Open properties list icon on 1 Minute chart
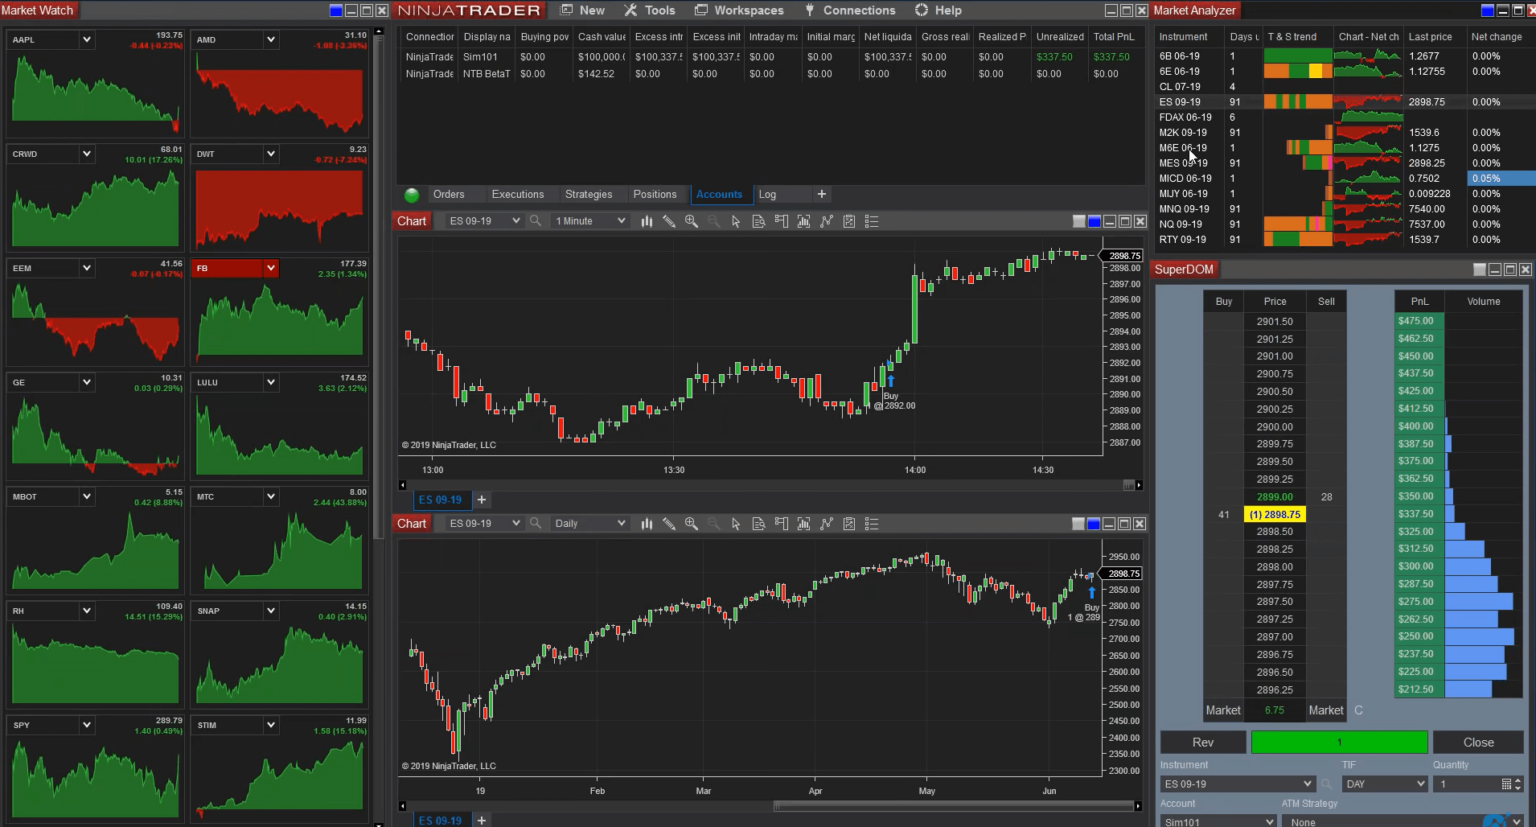Image resolution: width=1536 pixels, height=827 pixels. (871, 221)
